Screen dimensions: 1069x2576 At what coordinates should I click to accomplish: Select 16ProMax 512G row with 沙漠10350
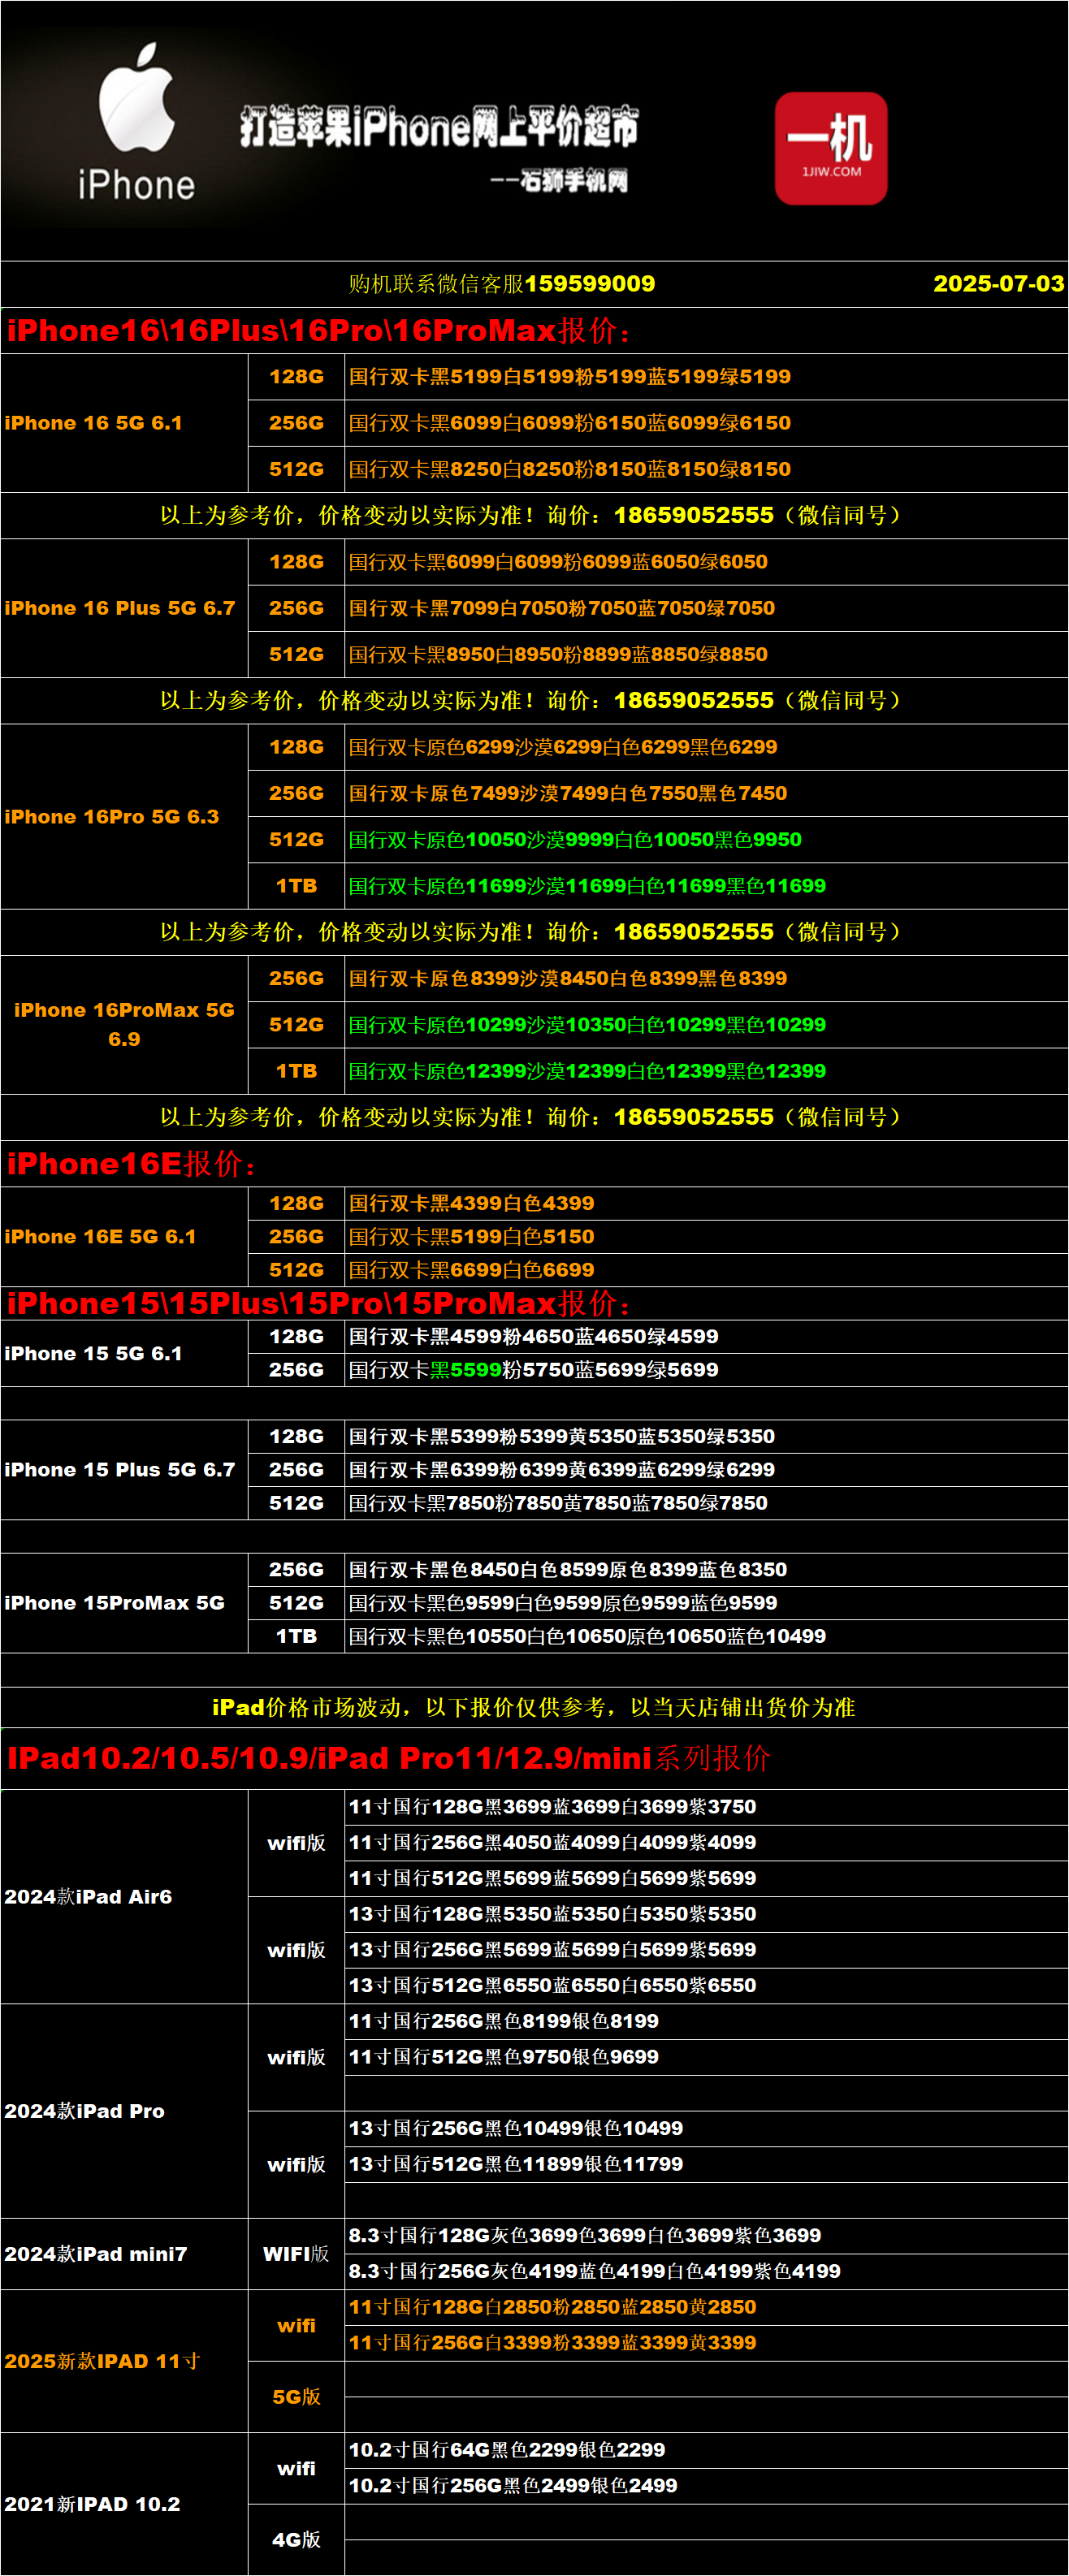point(706,1025)
